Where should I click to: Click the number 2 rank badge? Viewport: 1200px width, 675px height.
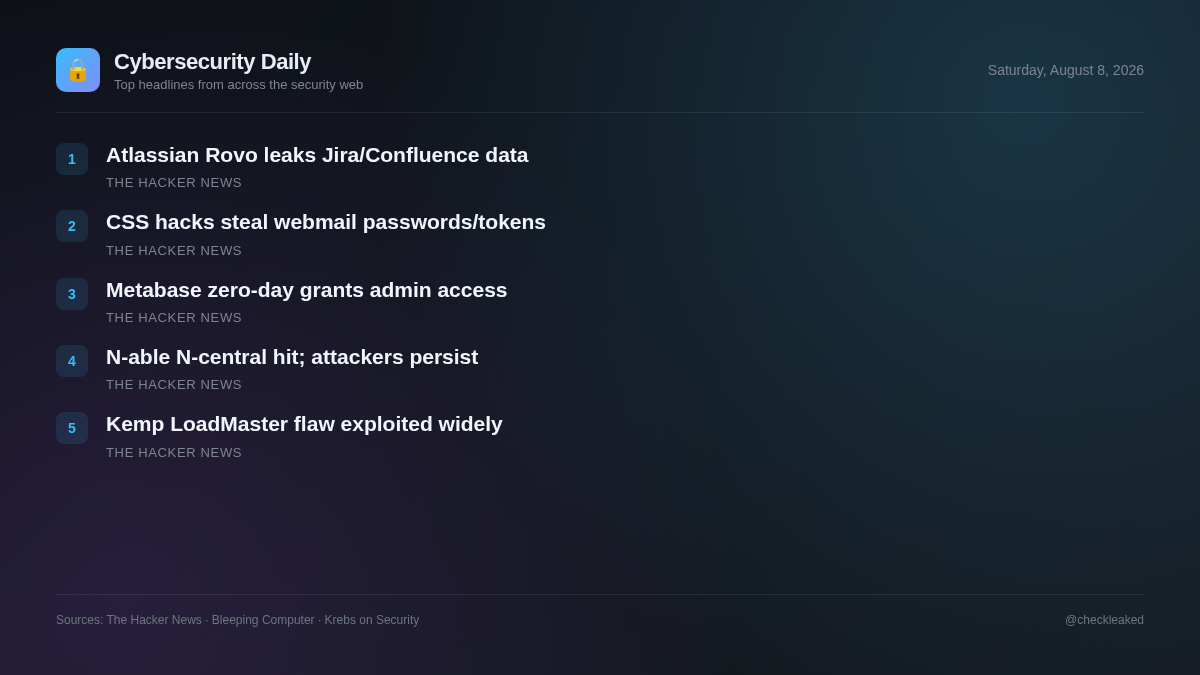click(72, 226)
